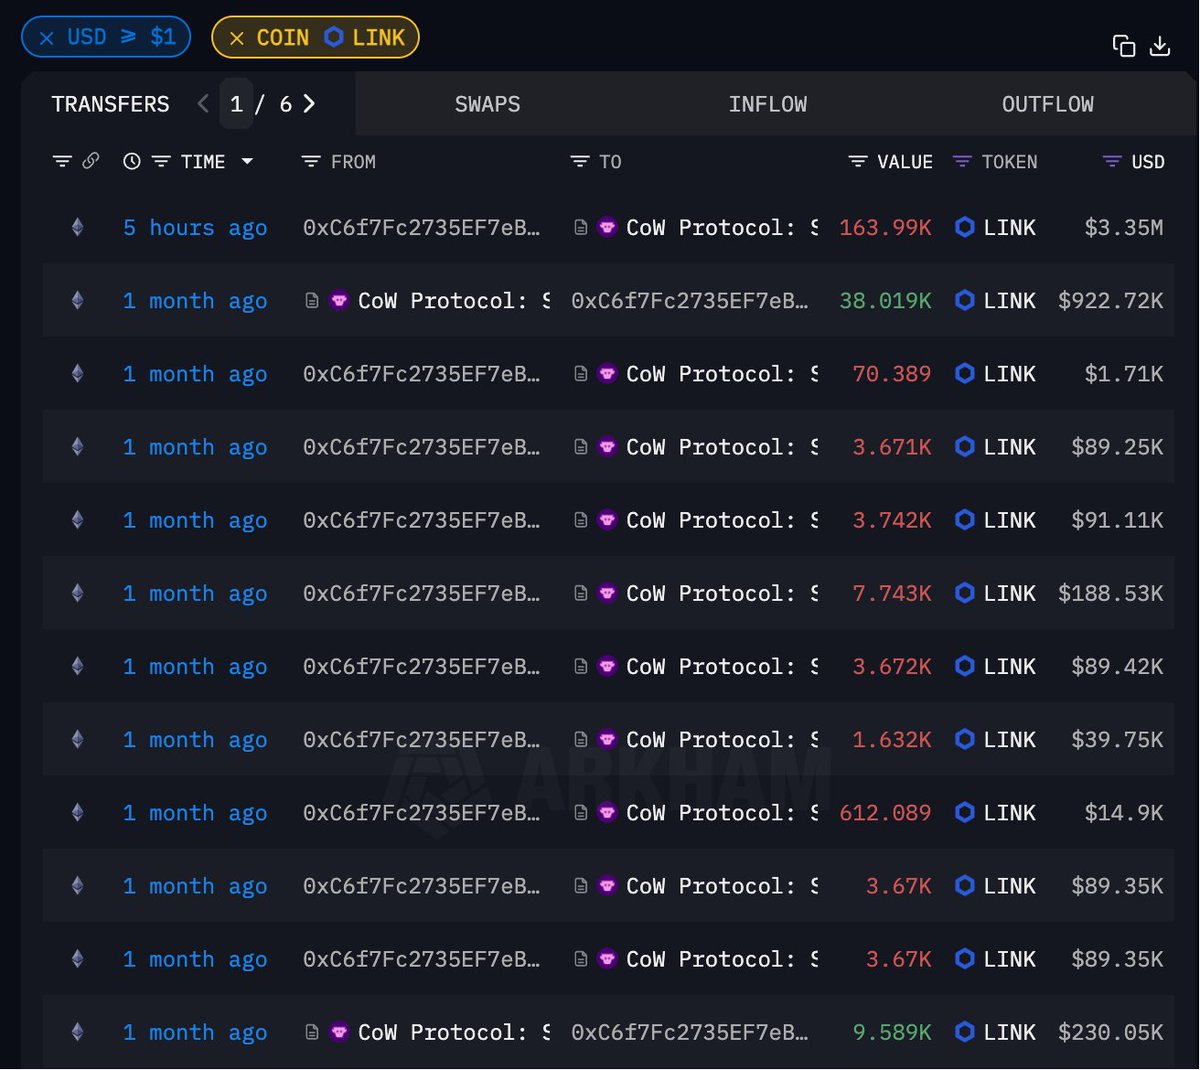Click the 9.589K value cell
Screen dimensions: 1200x1070
[x=891, y=1033]
